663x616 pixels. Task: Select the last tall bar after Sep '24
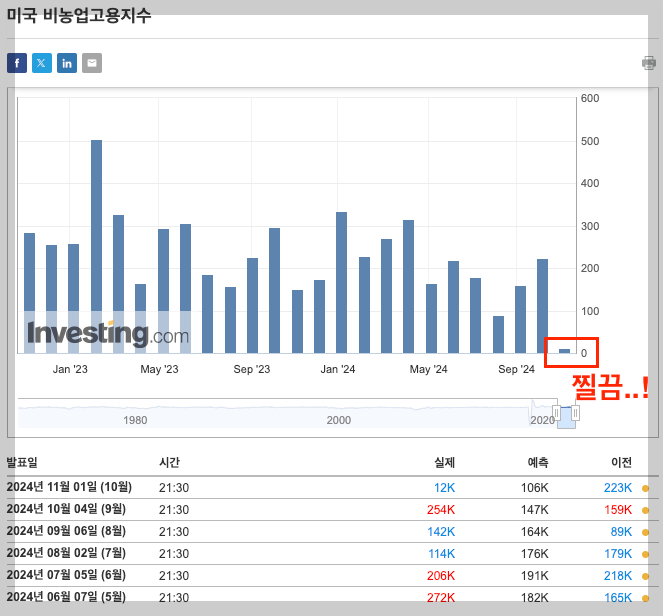[x=542, y=306]
